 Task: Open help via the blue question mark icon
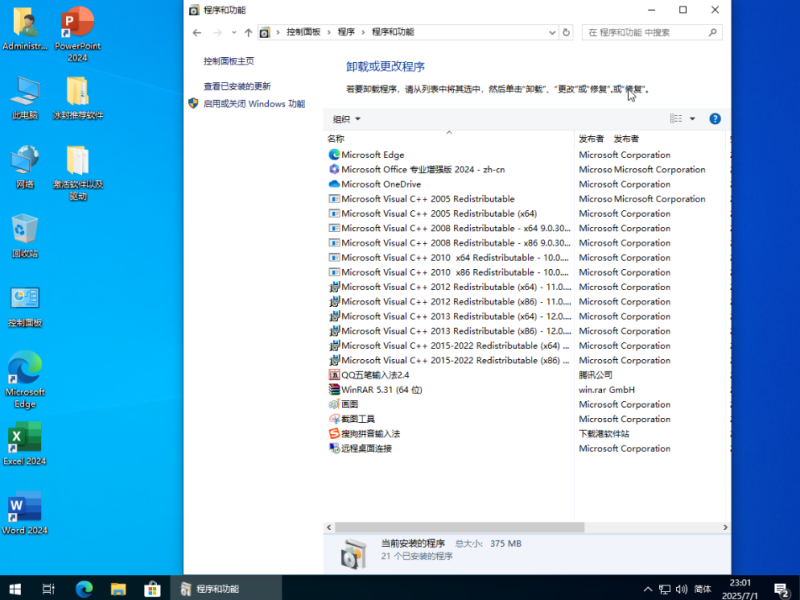[x=714, y=119]
